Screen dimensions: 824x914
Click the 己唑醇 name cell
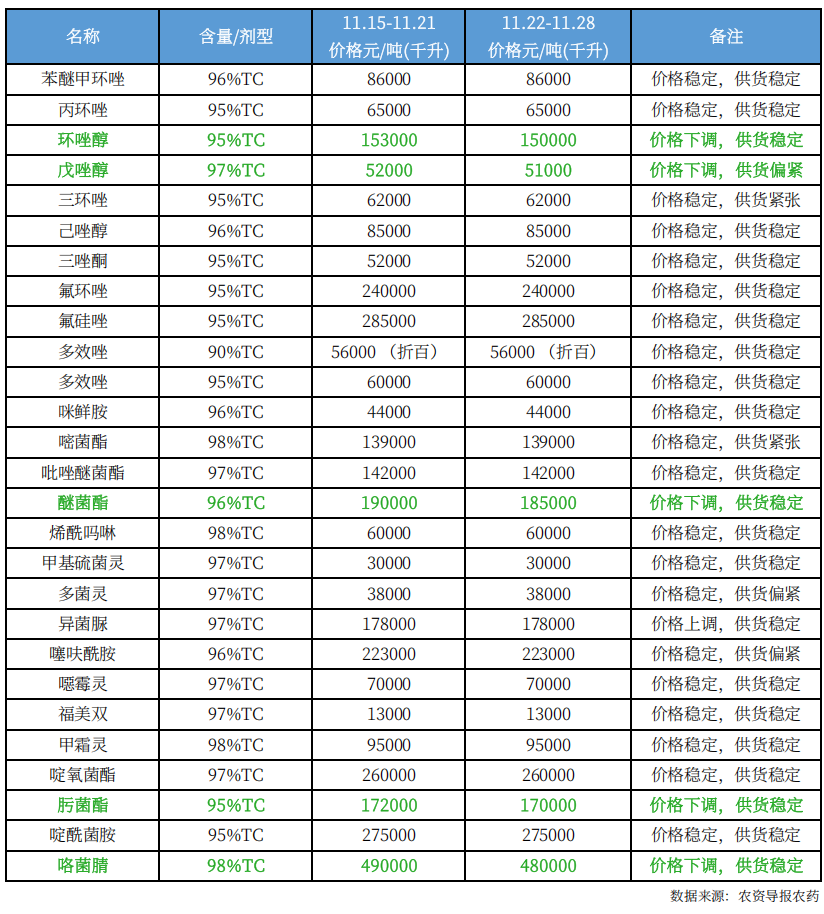82,231
